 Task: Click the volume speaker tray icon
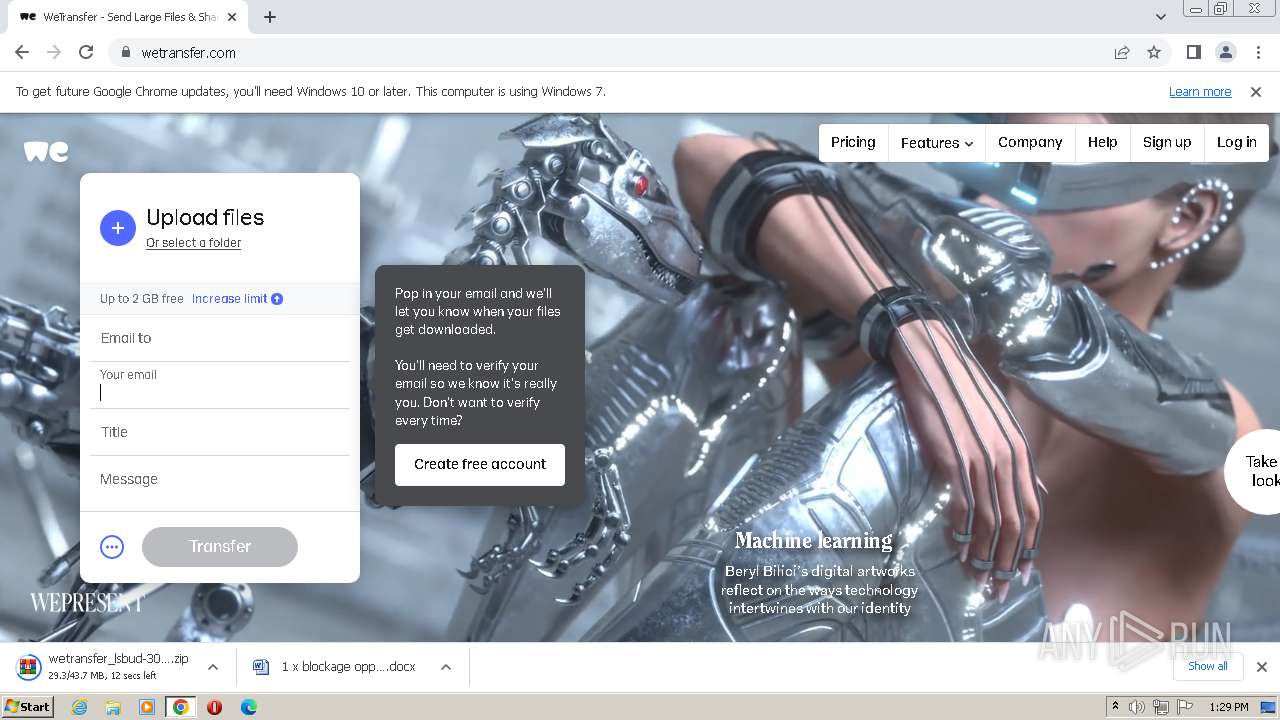point(1137,707)
